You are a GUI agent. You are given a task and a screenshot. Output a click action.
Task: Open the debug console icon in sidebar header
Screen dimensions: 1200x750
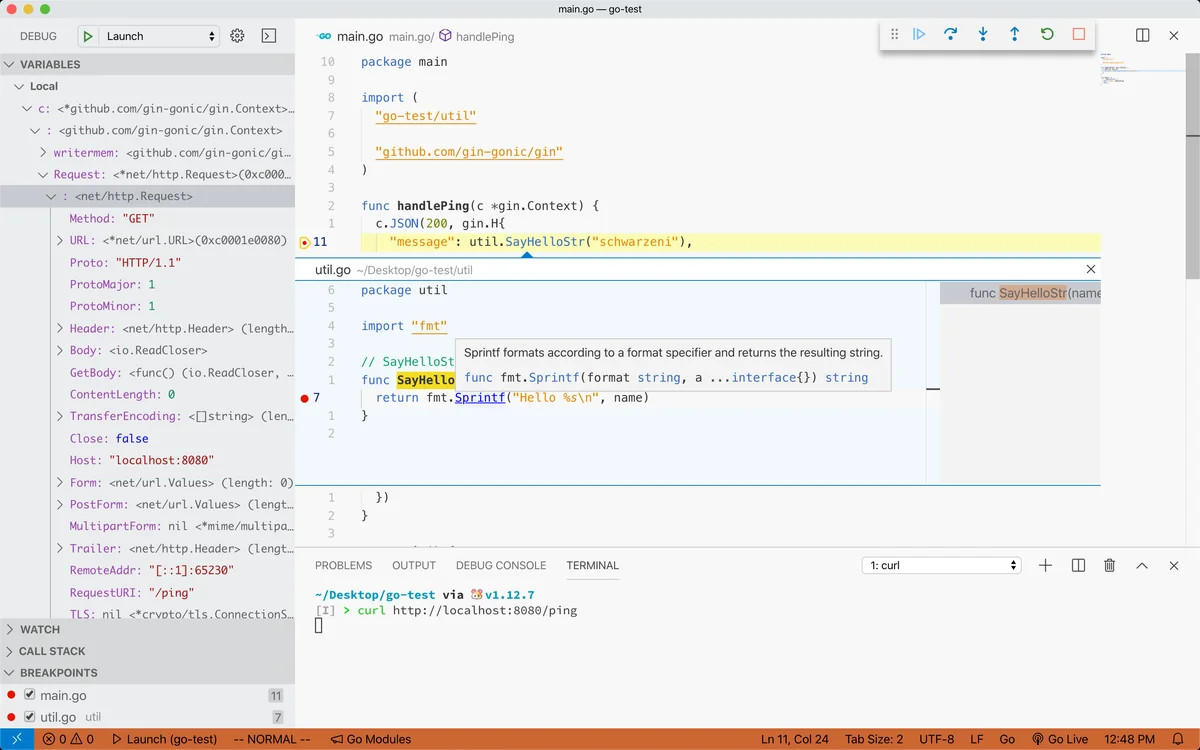[268, 36]
